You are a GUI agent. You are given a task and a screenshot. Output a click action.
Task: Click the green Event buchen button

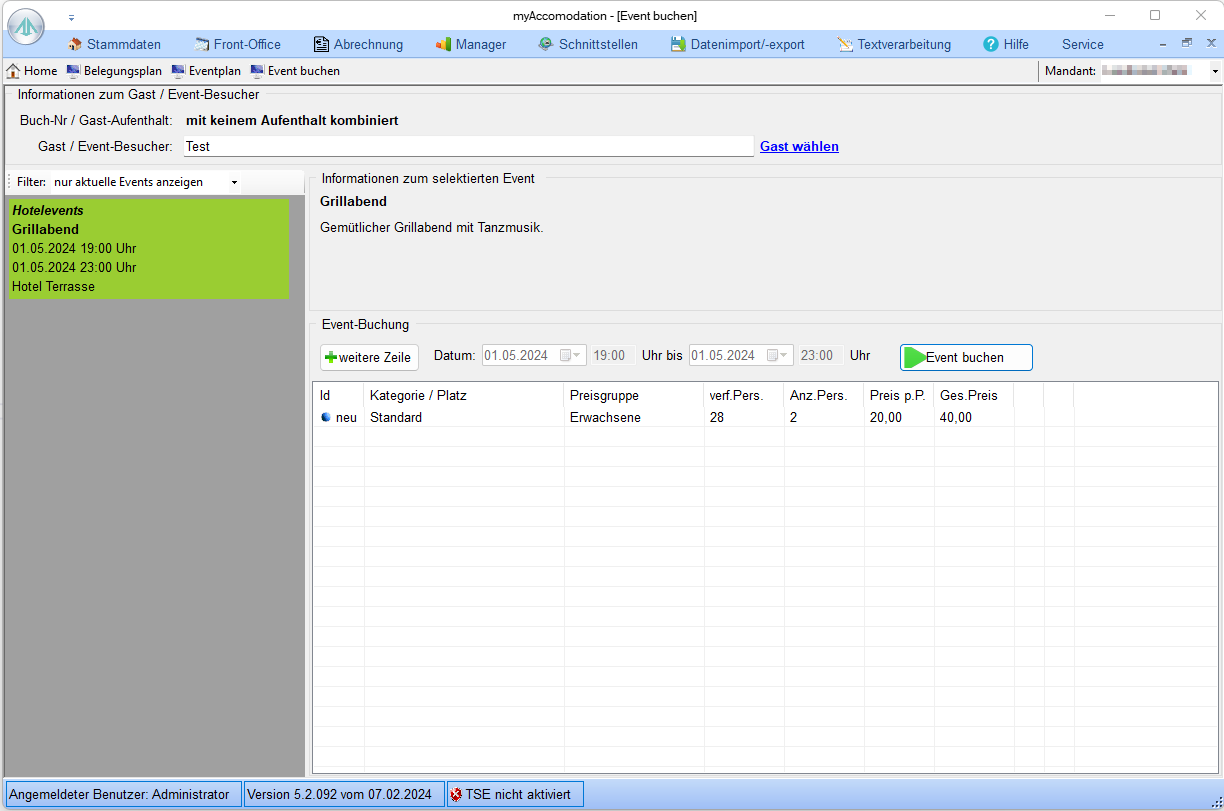[965, 357]
